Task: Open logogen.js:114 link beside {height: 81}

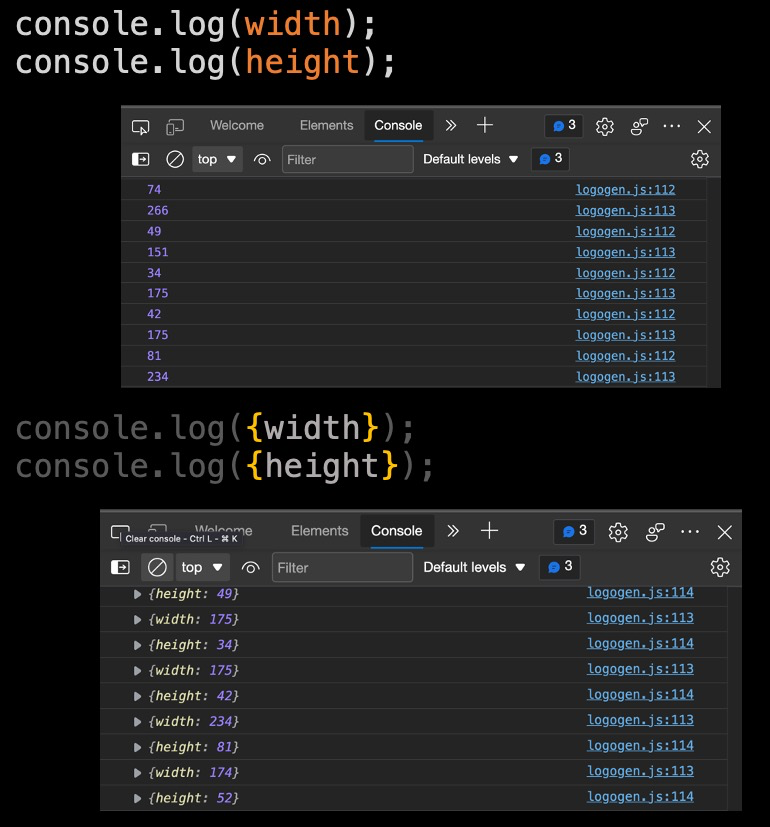Action: point(640,746)
